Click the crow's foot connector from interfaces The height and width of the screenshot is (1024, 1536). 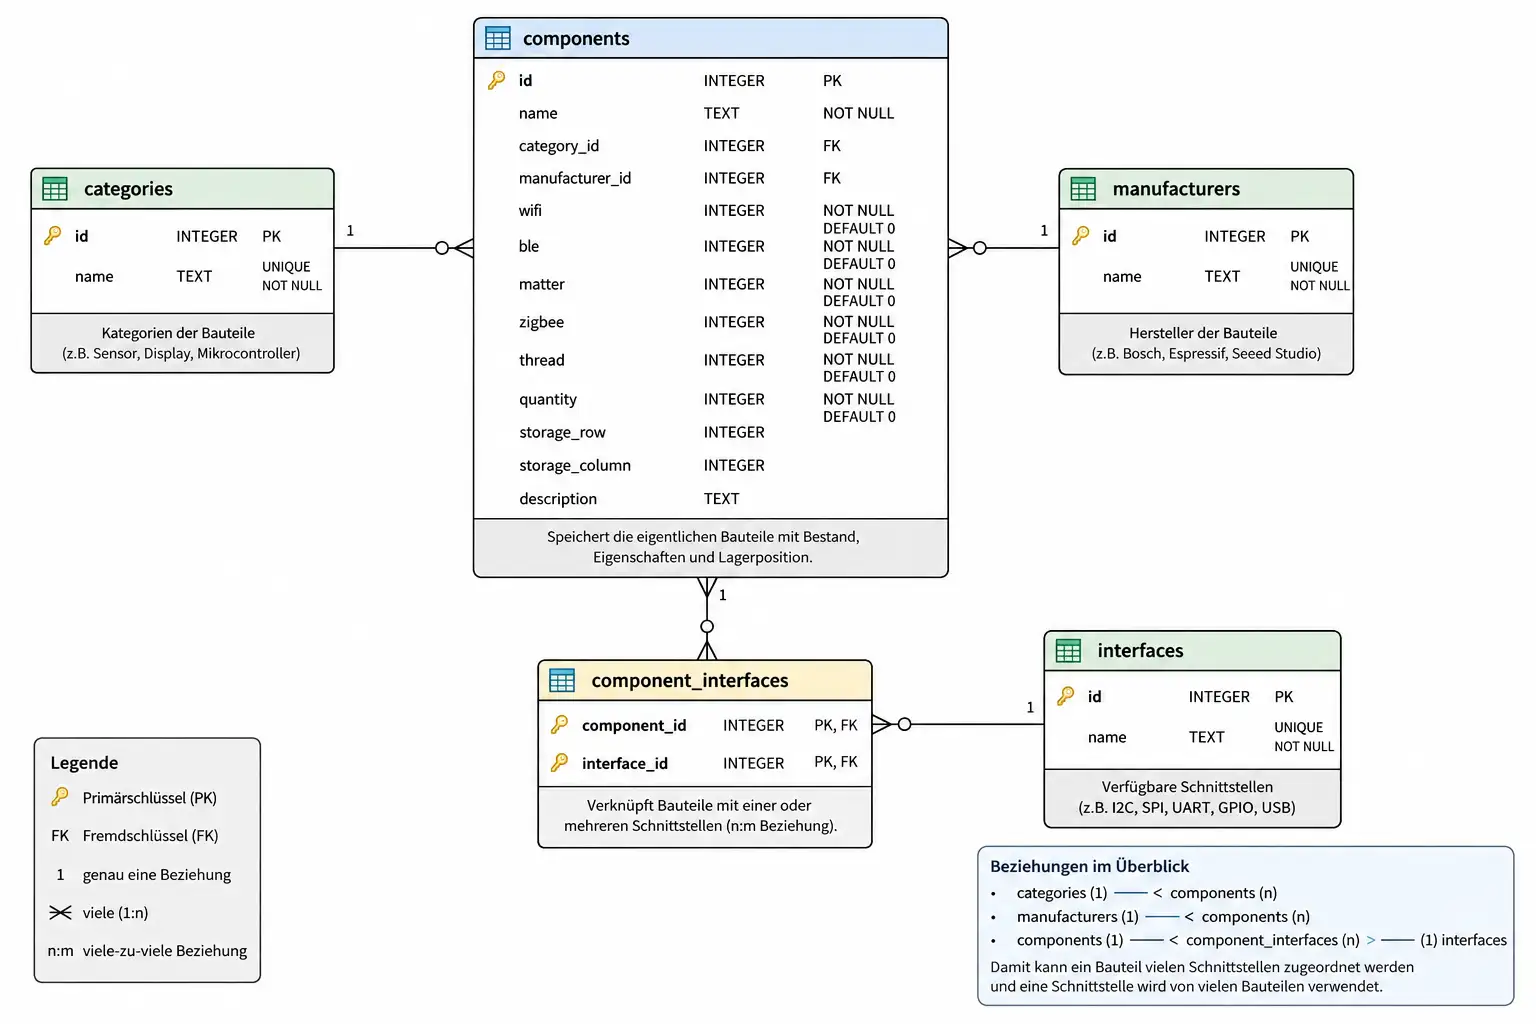[882, 724]
